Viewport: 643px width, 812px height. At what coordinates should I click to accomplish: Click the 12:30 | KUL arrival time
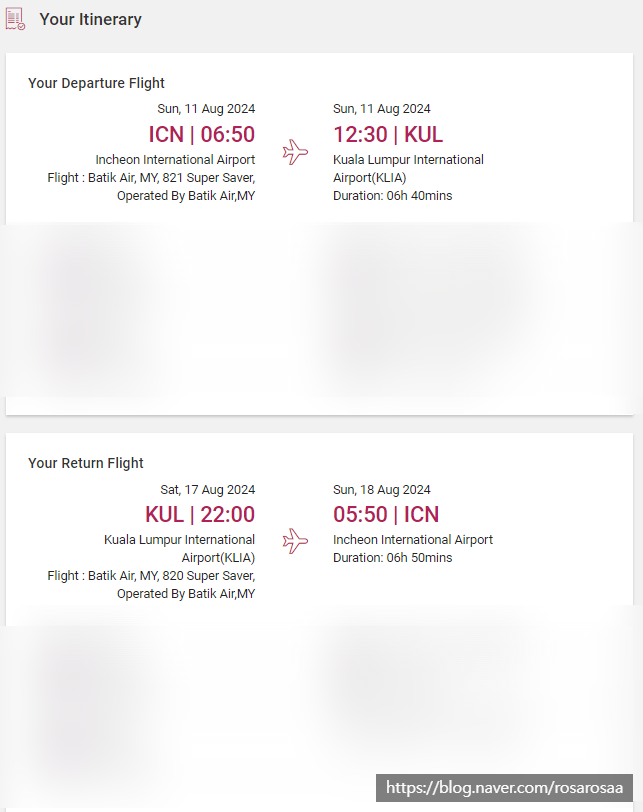tap(388, 134)
